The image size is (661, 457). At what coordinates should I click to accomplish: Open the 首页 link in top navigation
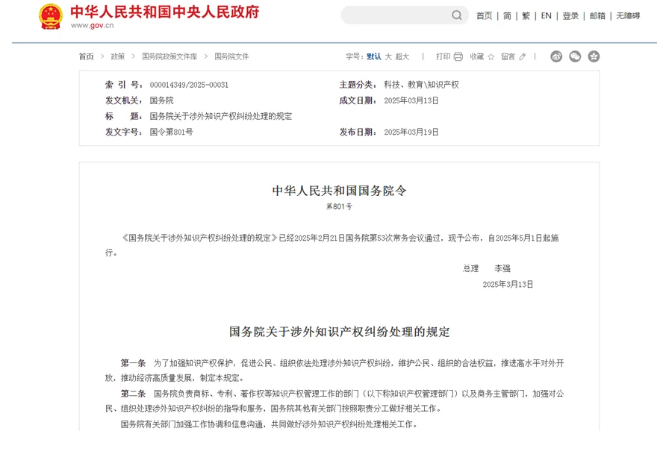(x=484, y=16)
